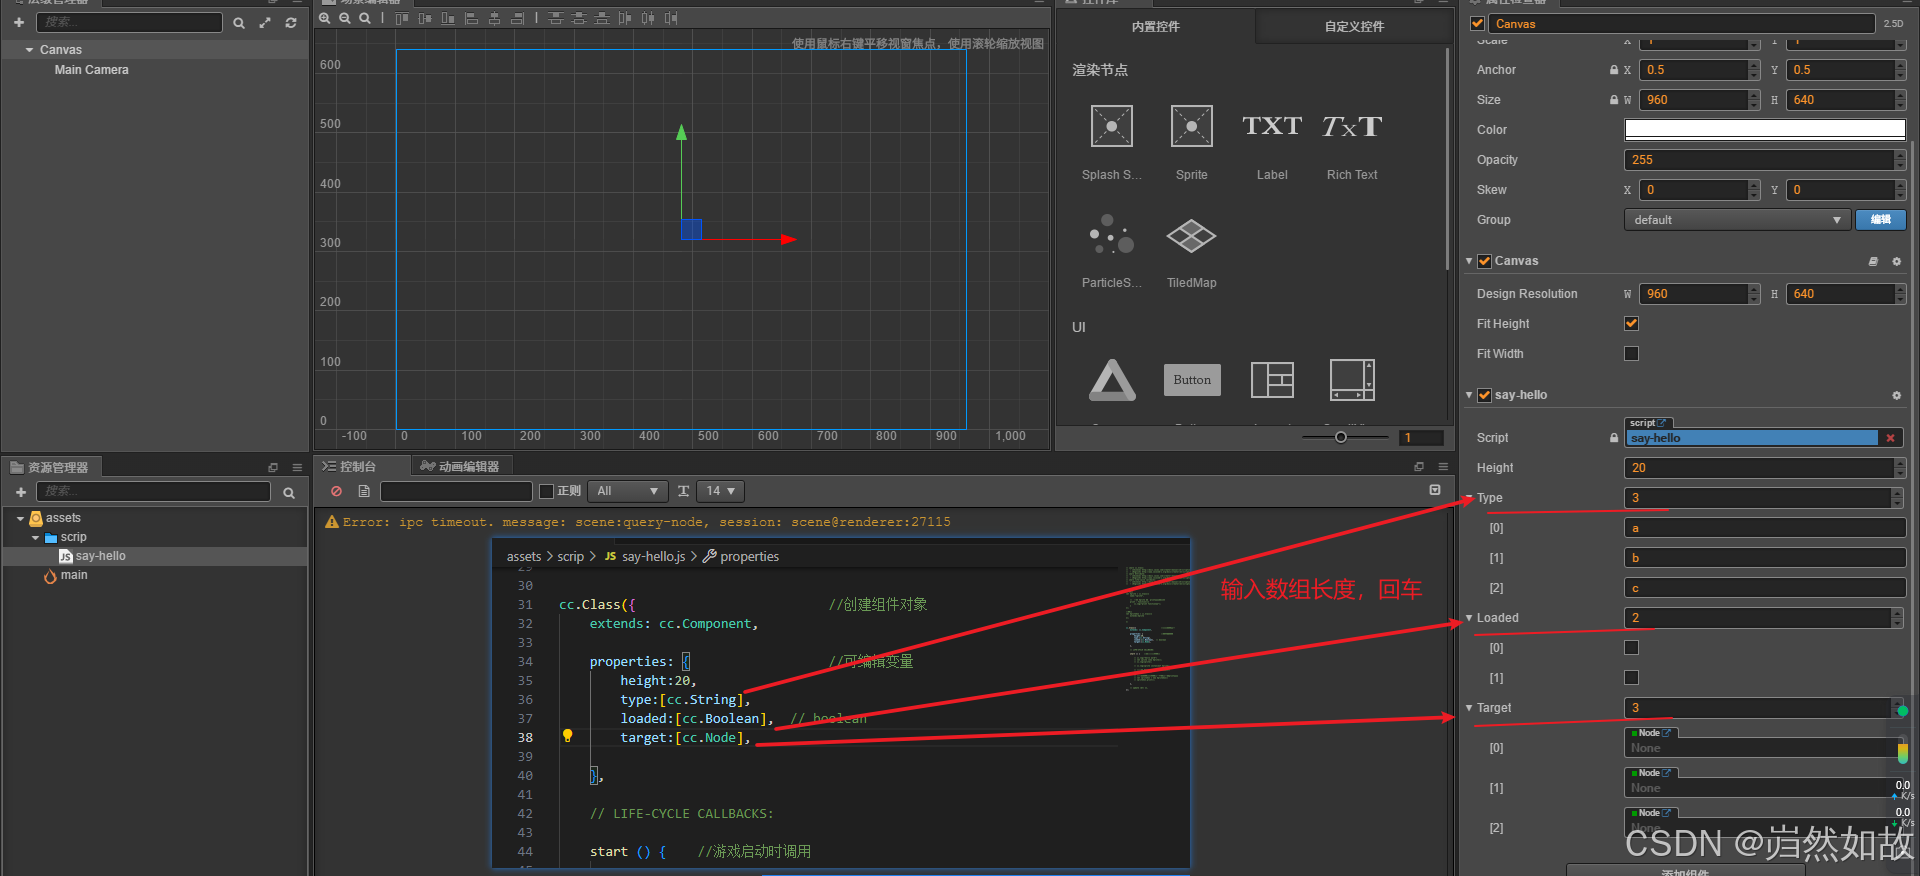Collapse the Canvas node in hierarchy
Image resolution: width=1920 pixels, height=876 pixels.
pos(30,50)
